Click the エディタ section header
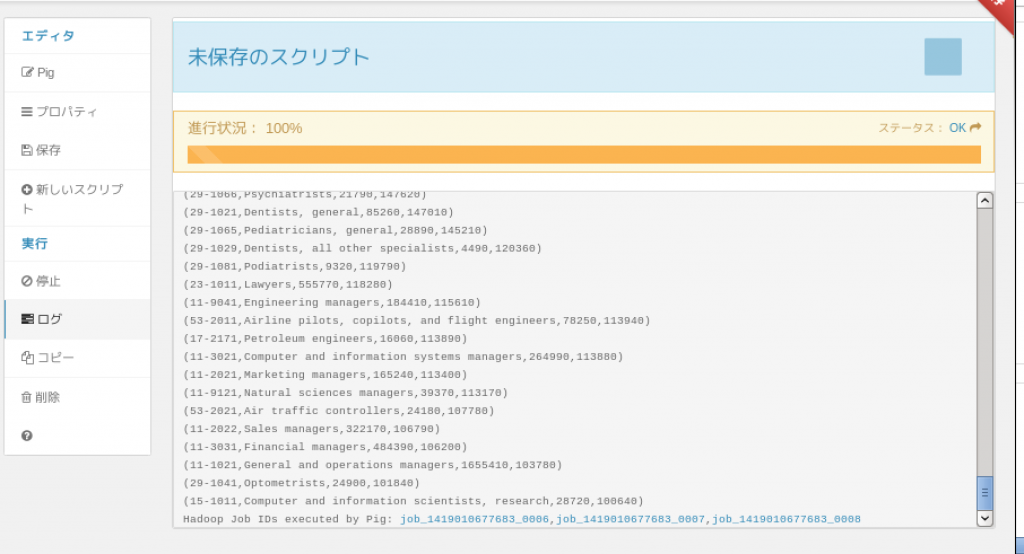The width and height of the screenshot is (1024, 554). point(48,36)
